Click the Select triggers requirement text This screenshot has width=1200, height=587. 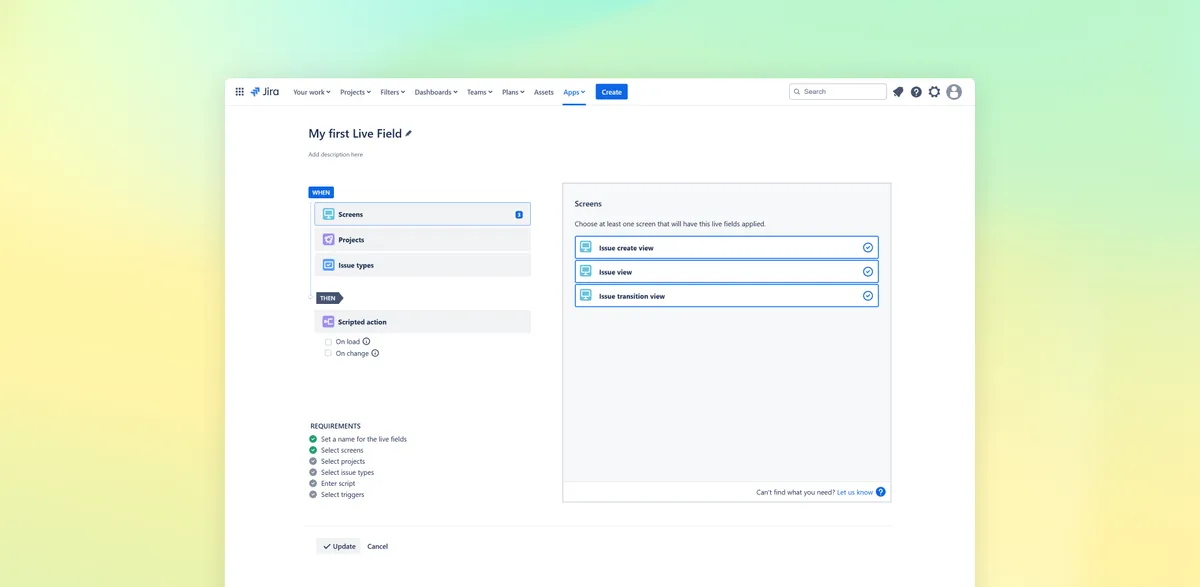tap(343, 494)
